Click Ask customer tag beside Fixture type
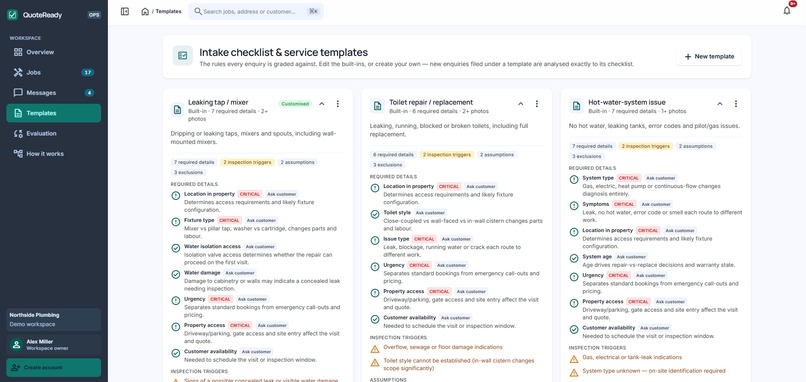The height and width of the screenshot is (382, 806). pyautogui.click(x=261, y=220)
